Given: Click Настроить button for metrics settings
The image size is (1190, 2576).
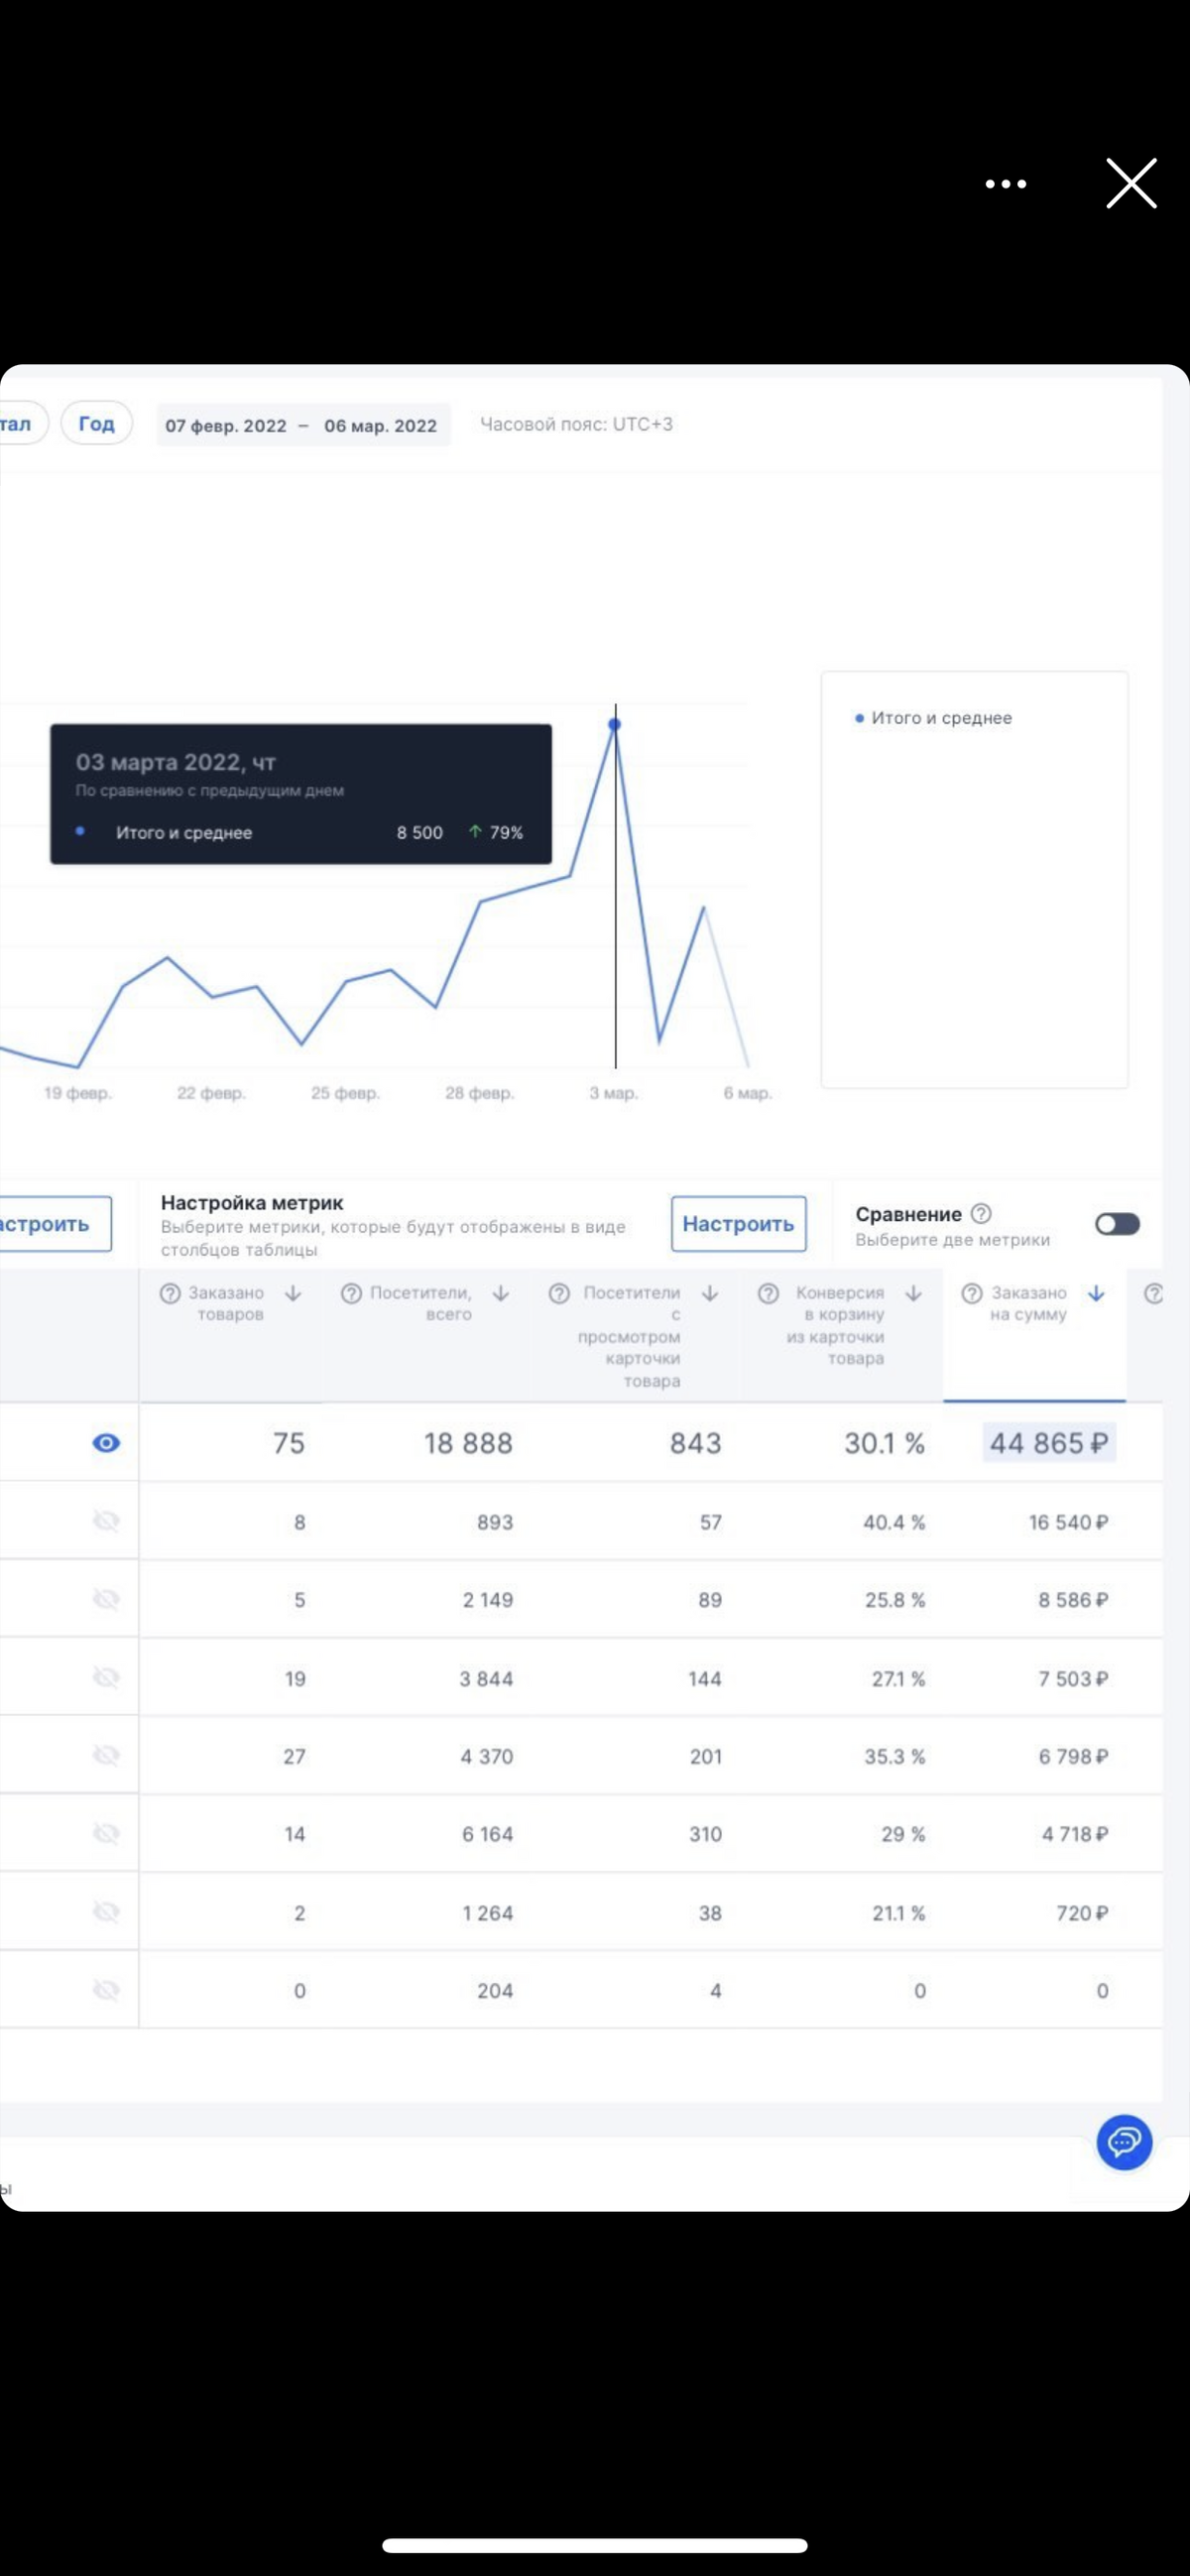Looking at the screenshot, I should (738, 1223).
